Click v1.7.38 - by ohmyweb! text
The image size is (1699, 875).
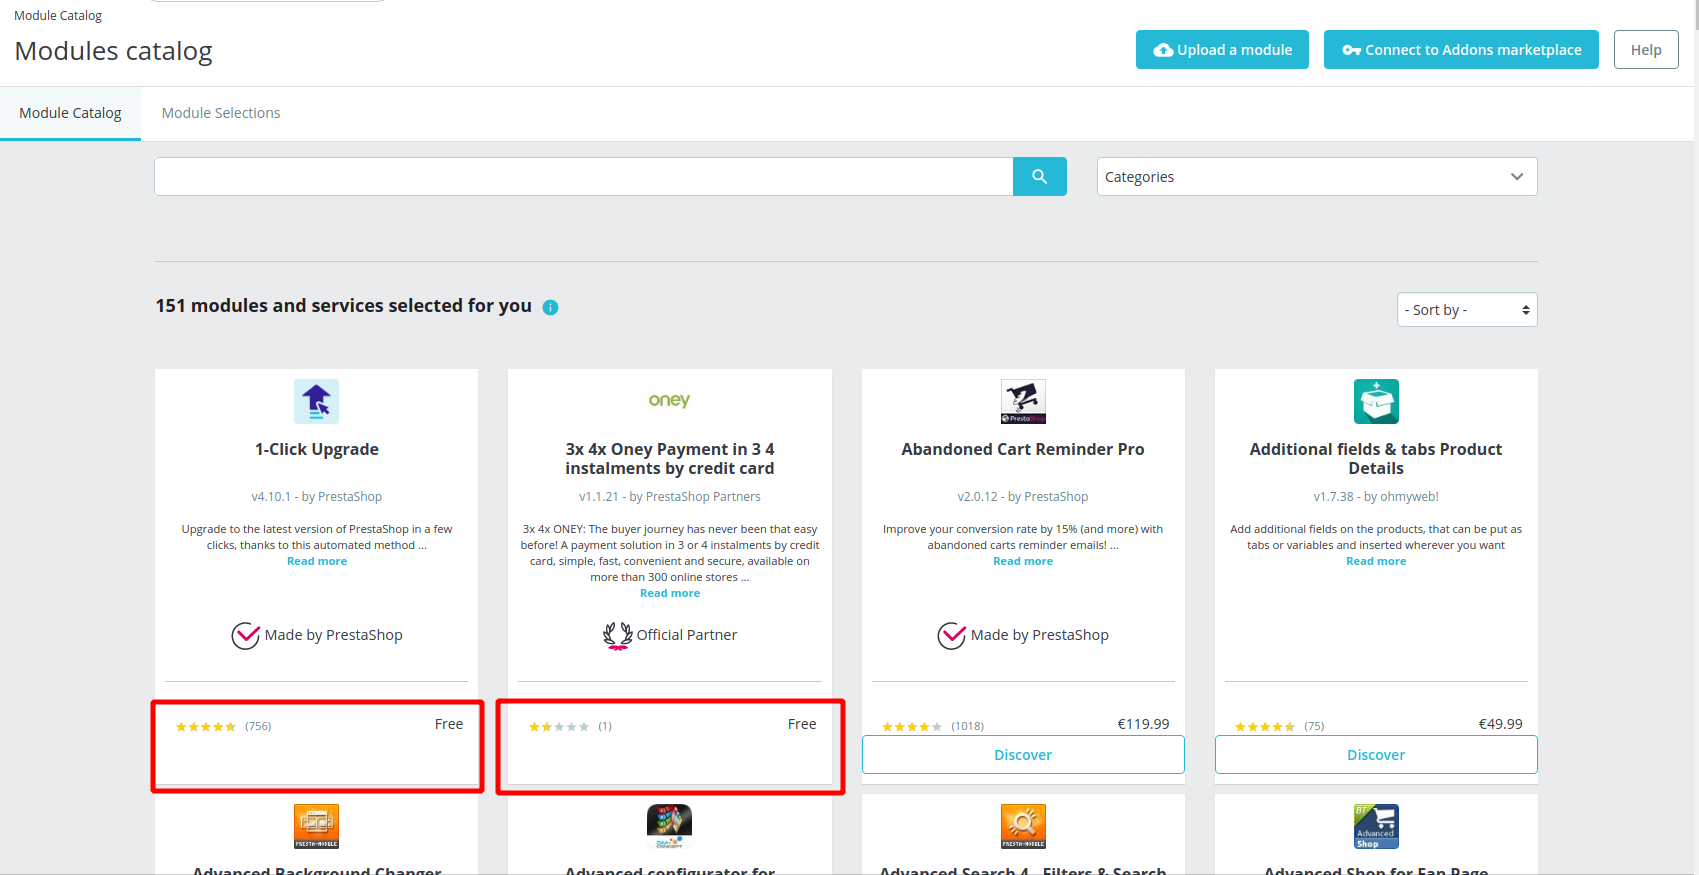1376,497
